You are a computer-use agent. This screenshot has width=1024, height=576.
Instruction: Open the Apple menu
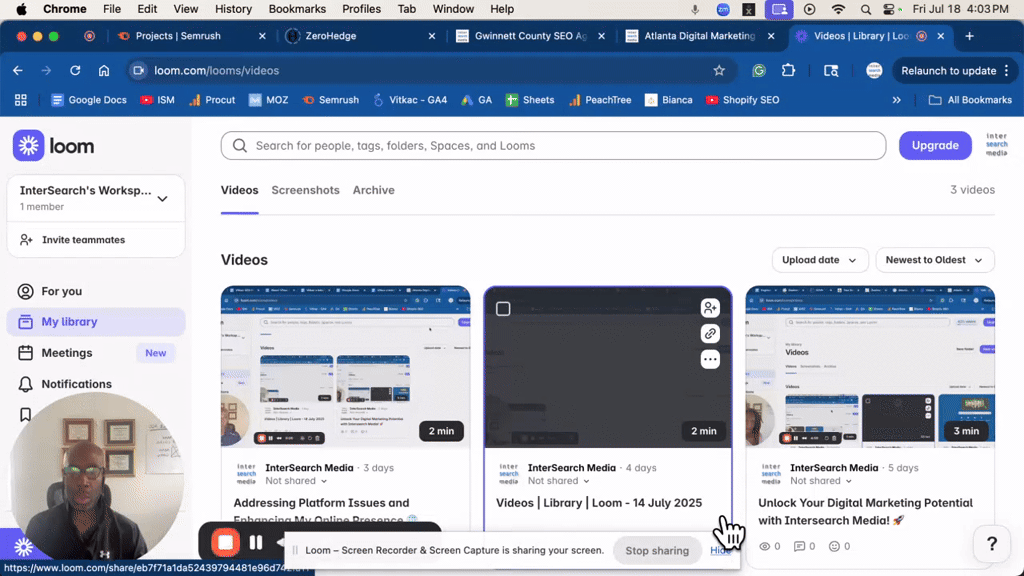(21, 9)
